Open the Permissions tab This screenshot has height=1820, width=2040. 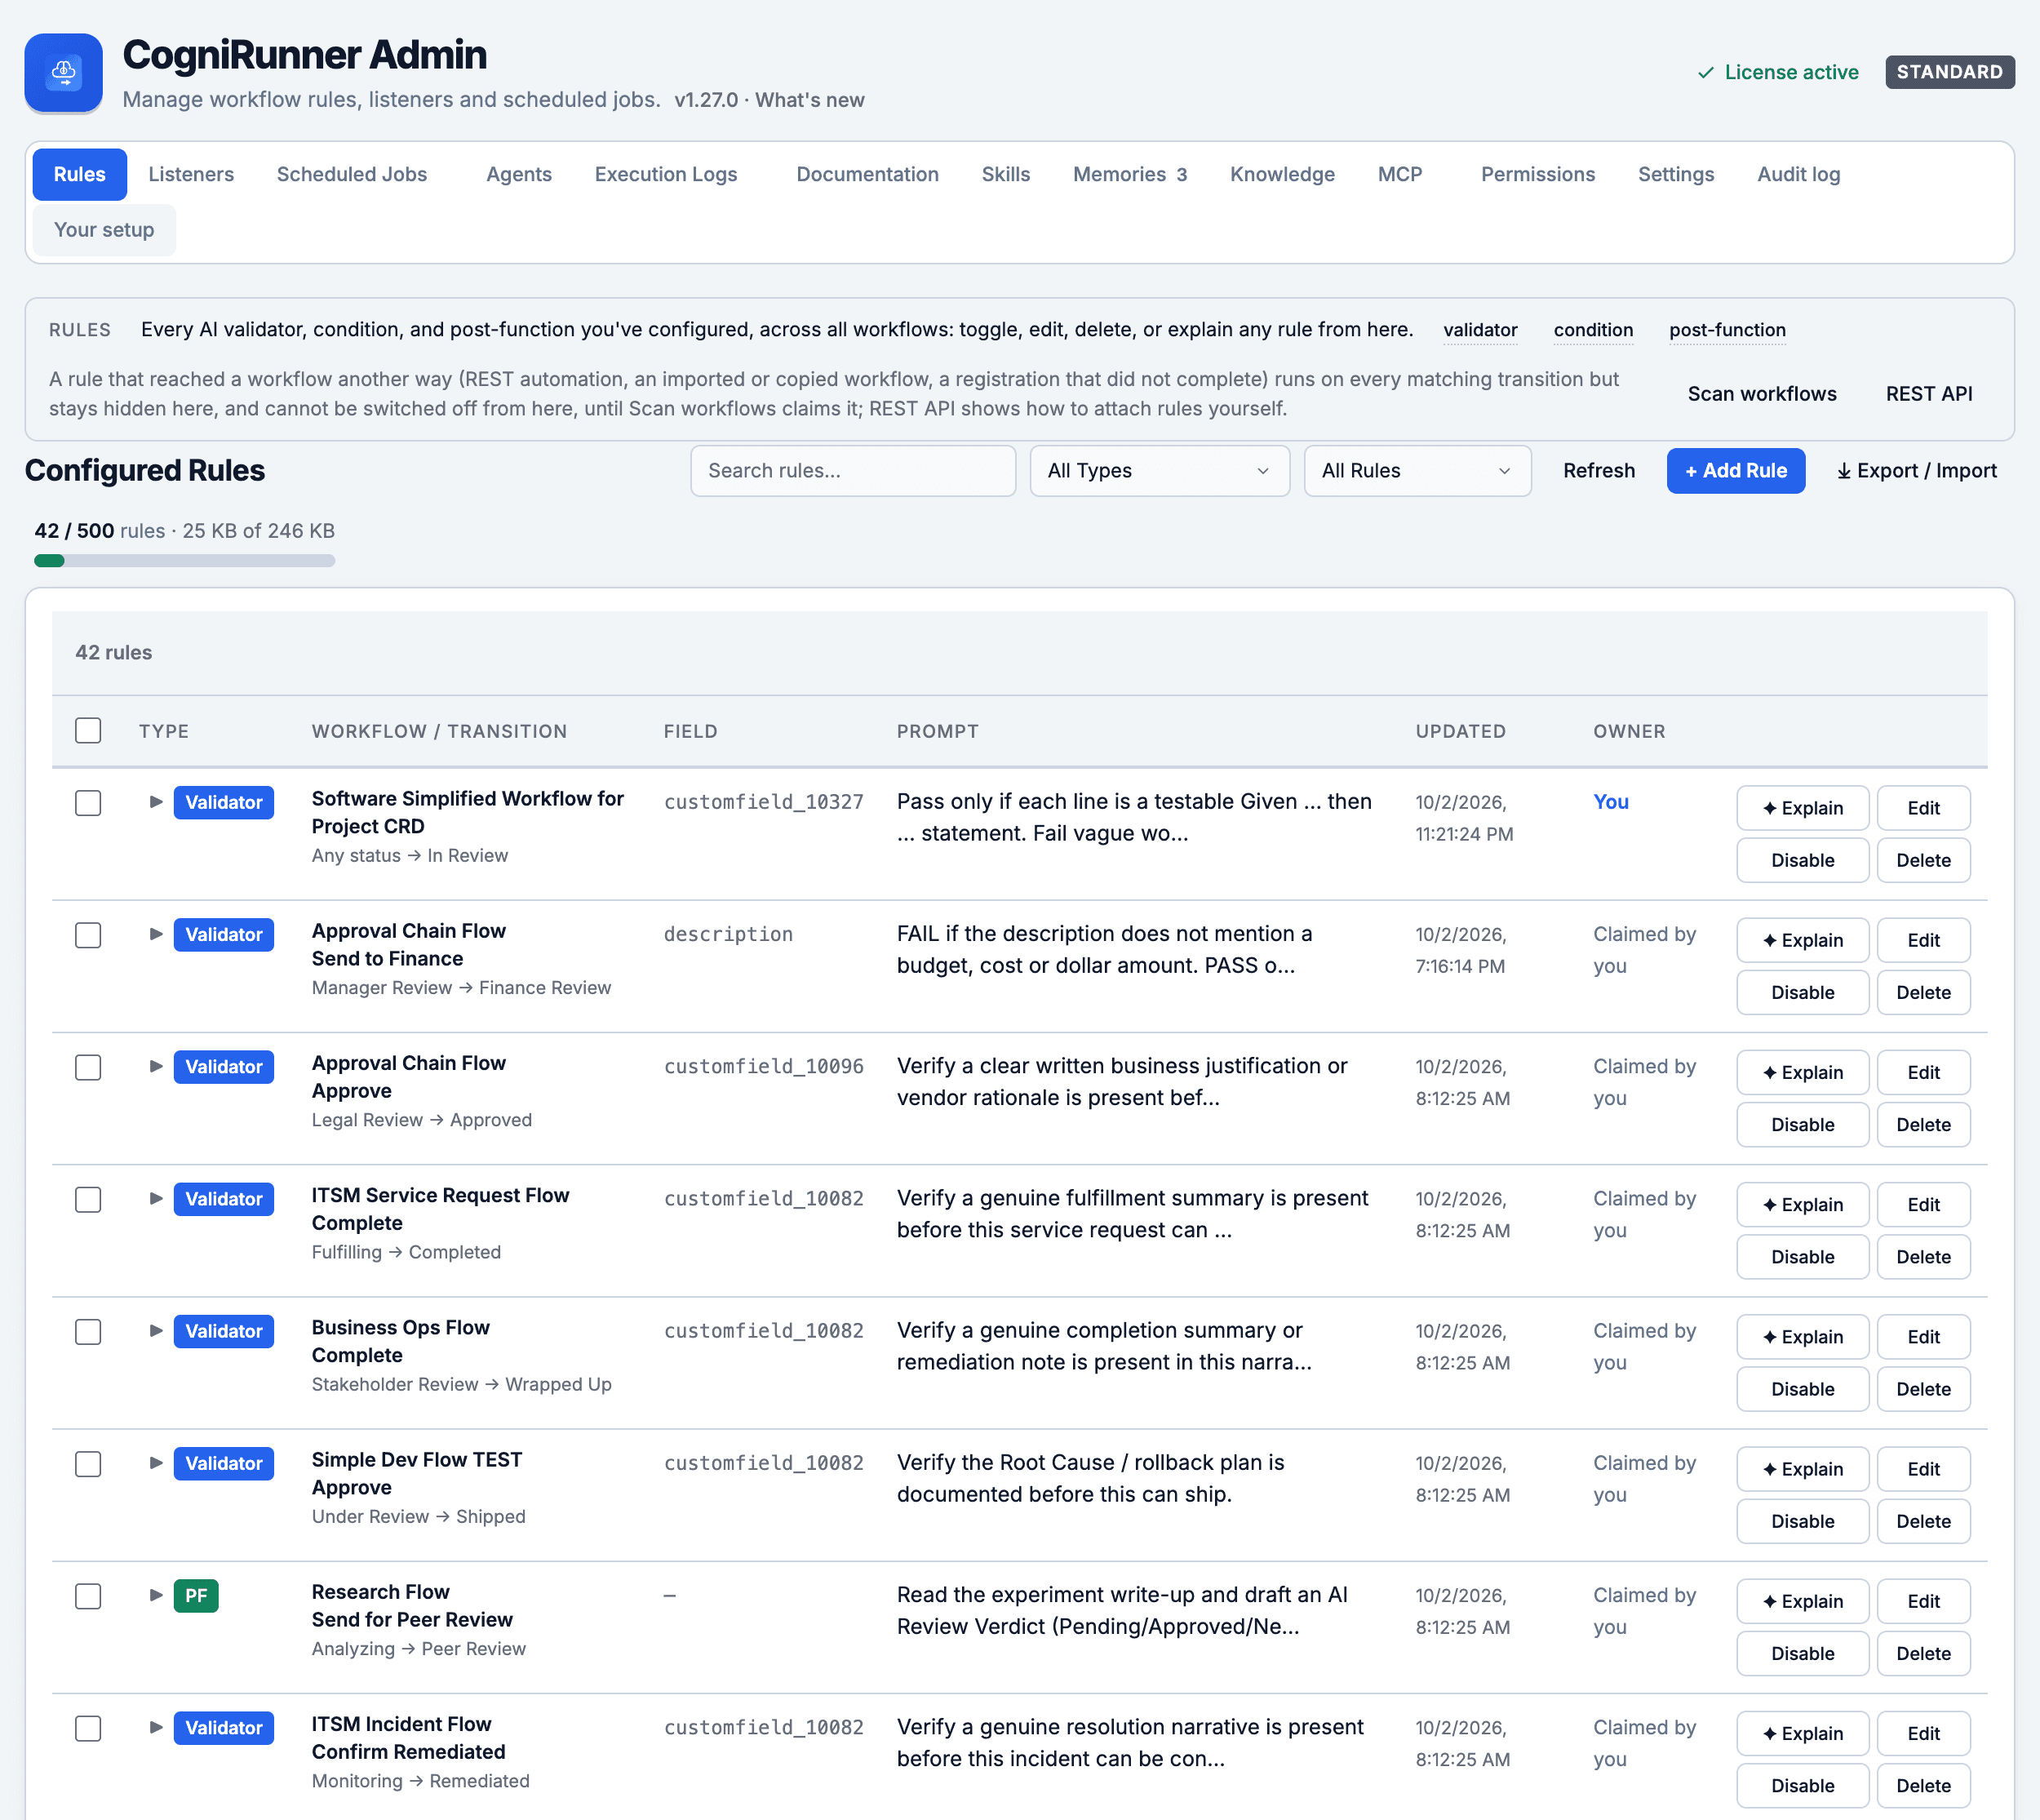[x=1537, y=174]
